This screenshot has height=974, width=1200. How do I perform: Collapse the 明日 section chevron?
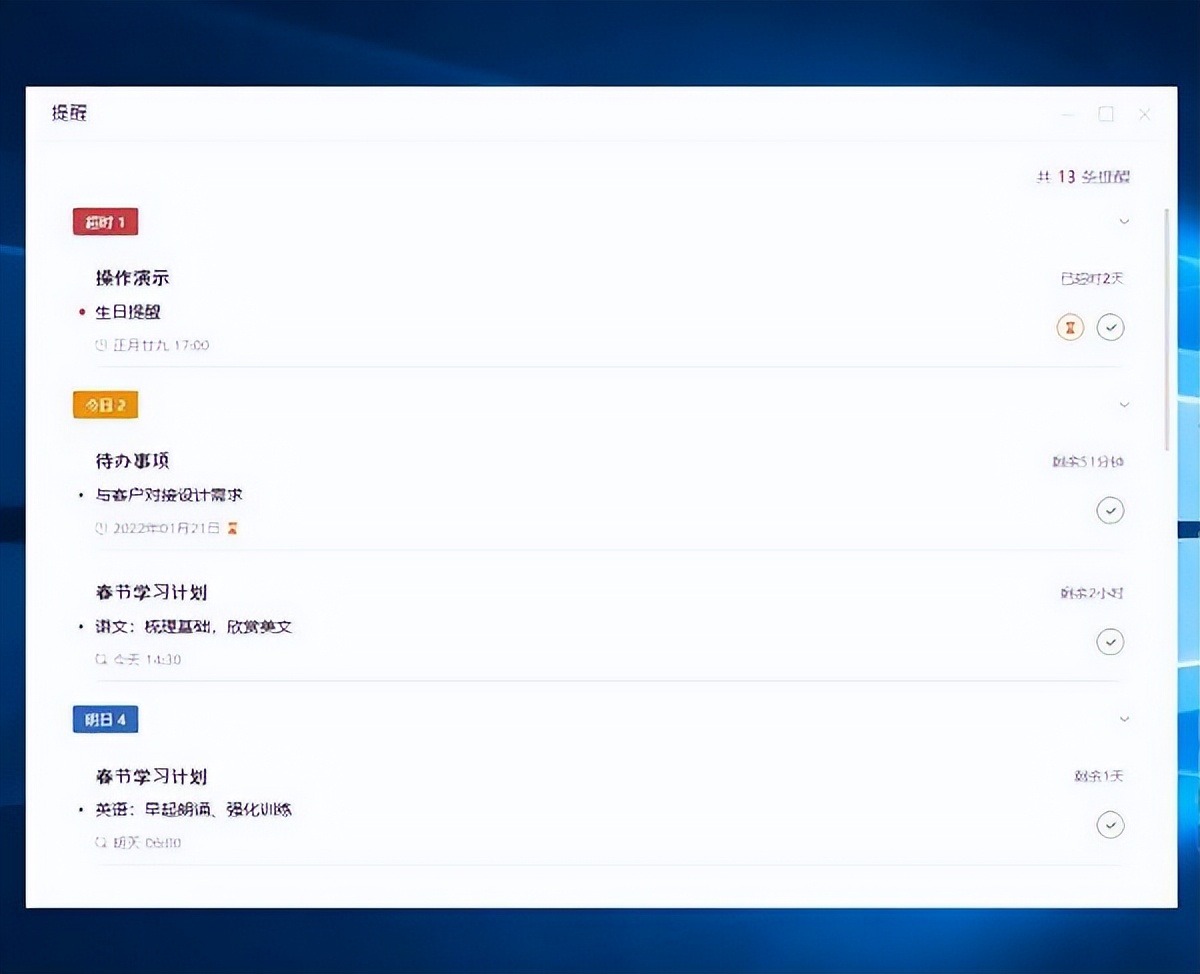click(x=1124, y=719)
